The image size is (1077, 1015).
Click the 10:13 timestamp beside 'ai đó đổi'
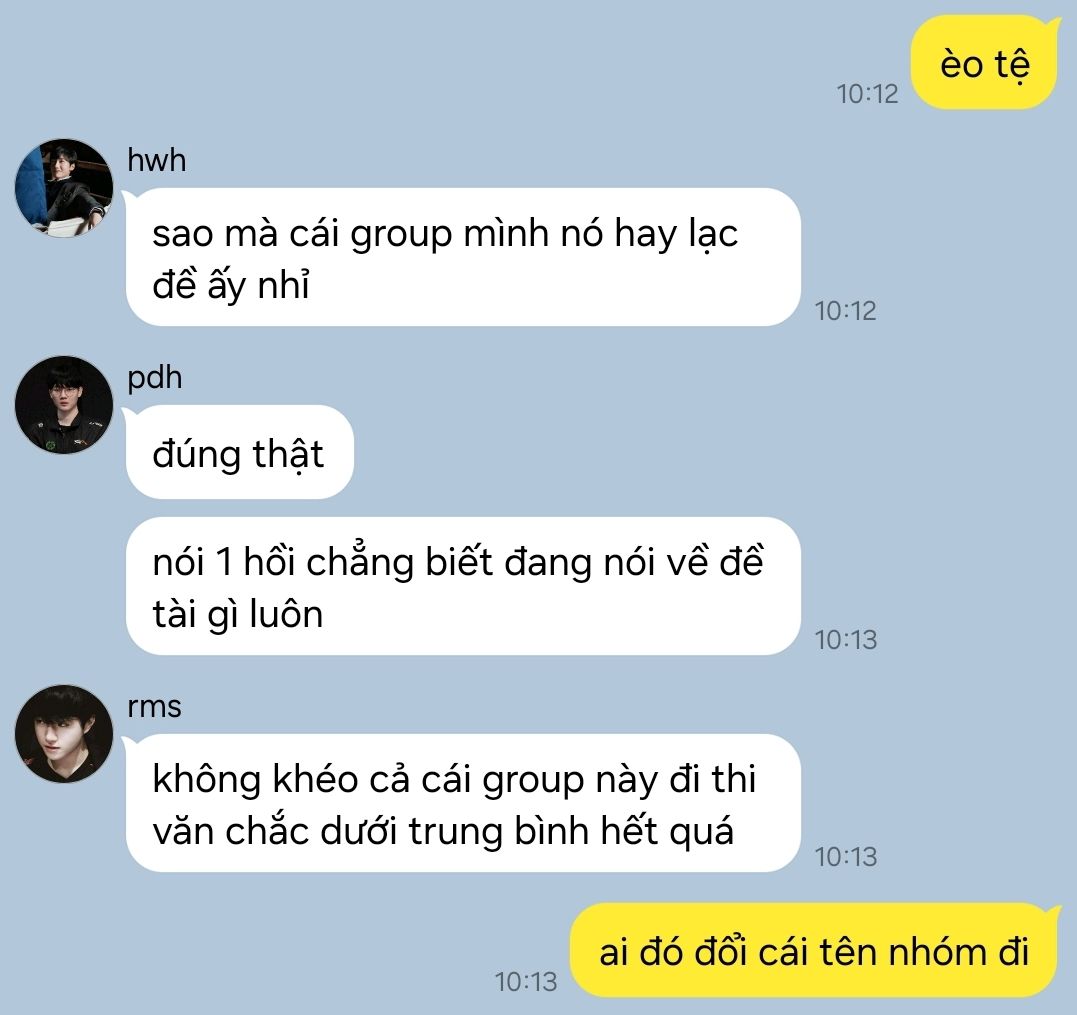click(526, 982)
